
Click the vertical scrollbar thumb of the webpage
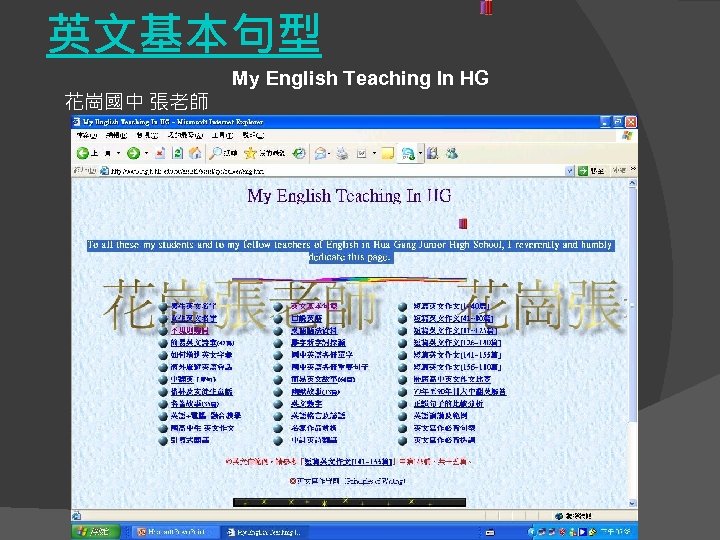tap(632, 305)
